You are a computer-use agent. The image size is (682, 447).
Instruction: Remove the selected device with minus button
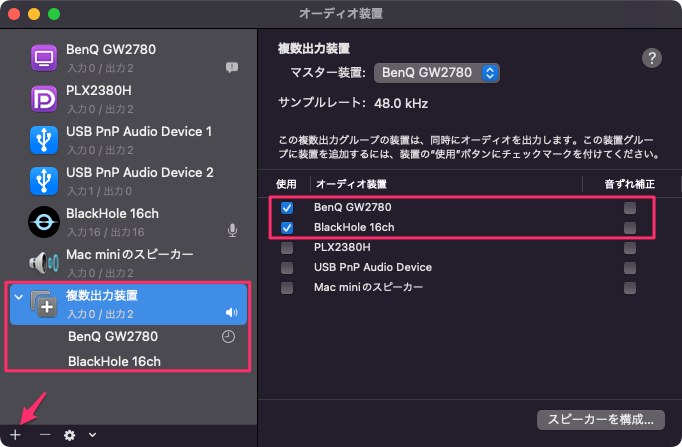[x=45, y=435]
